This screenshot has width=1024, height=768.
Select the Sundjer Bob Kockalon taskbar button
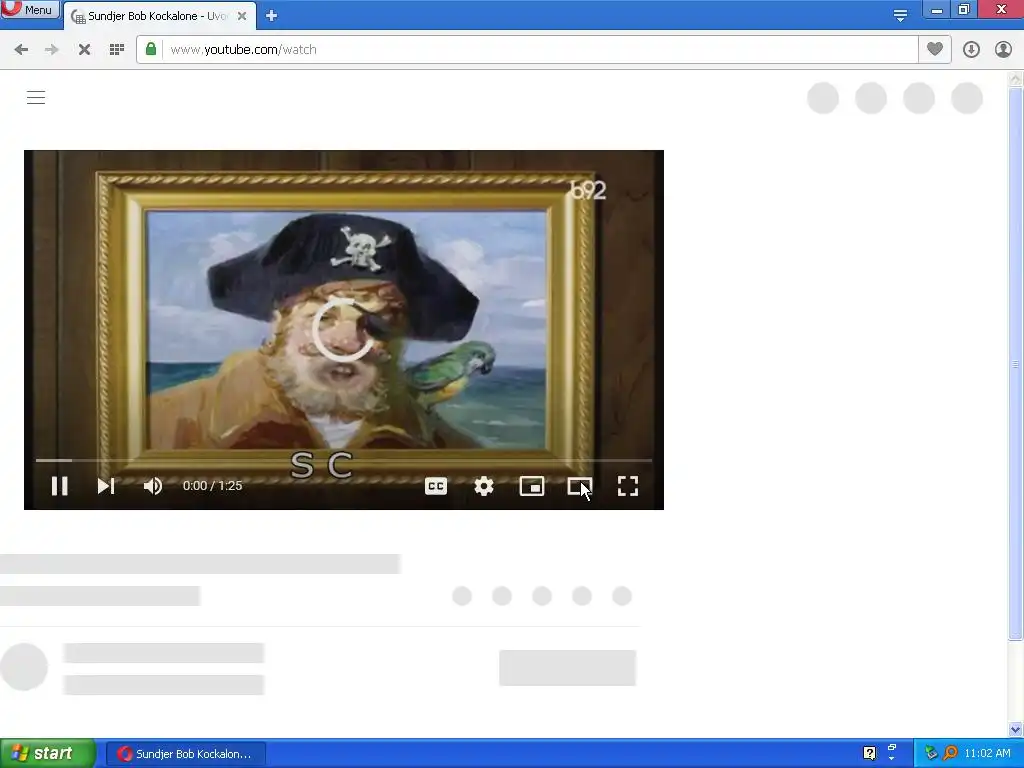click(x=185, y=754)
